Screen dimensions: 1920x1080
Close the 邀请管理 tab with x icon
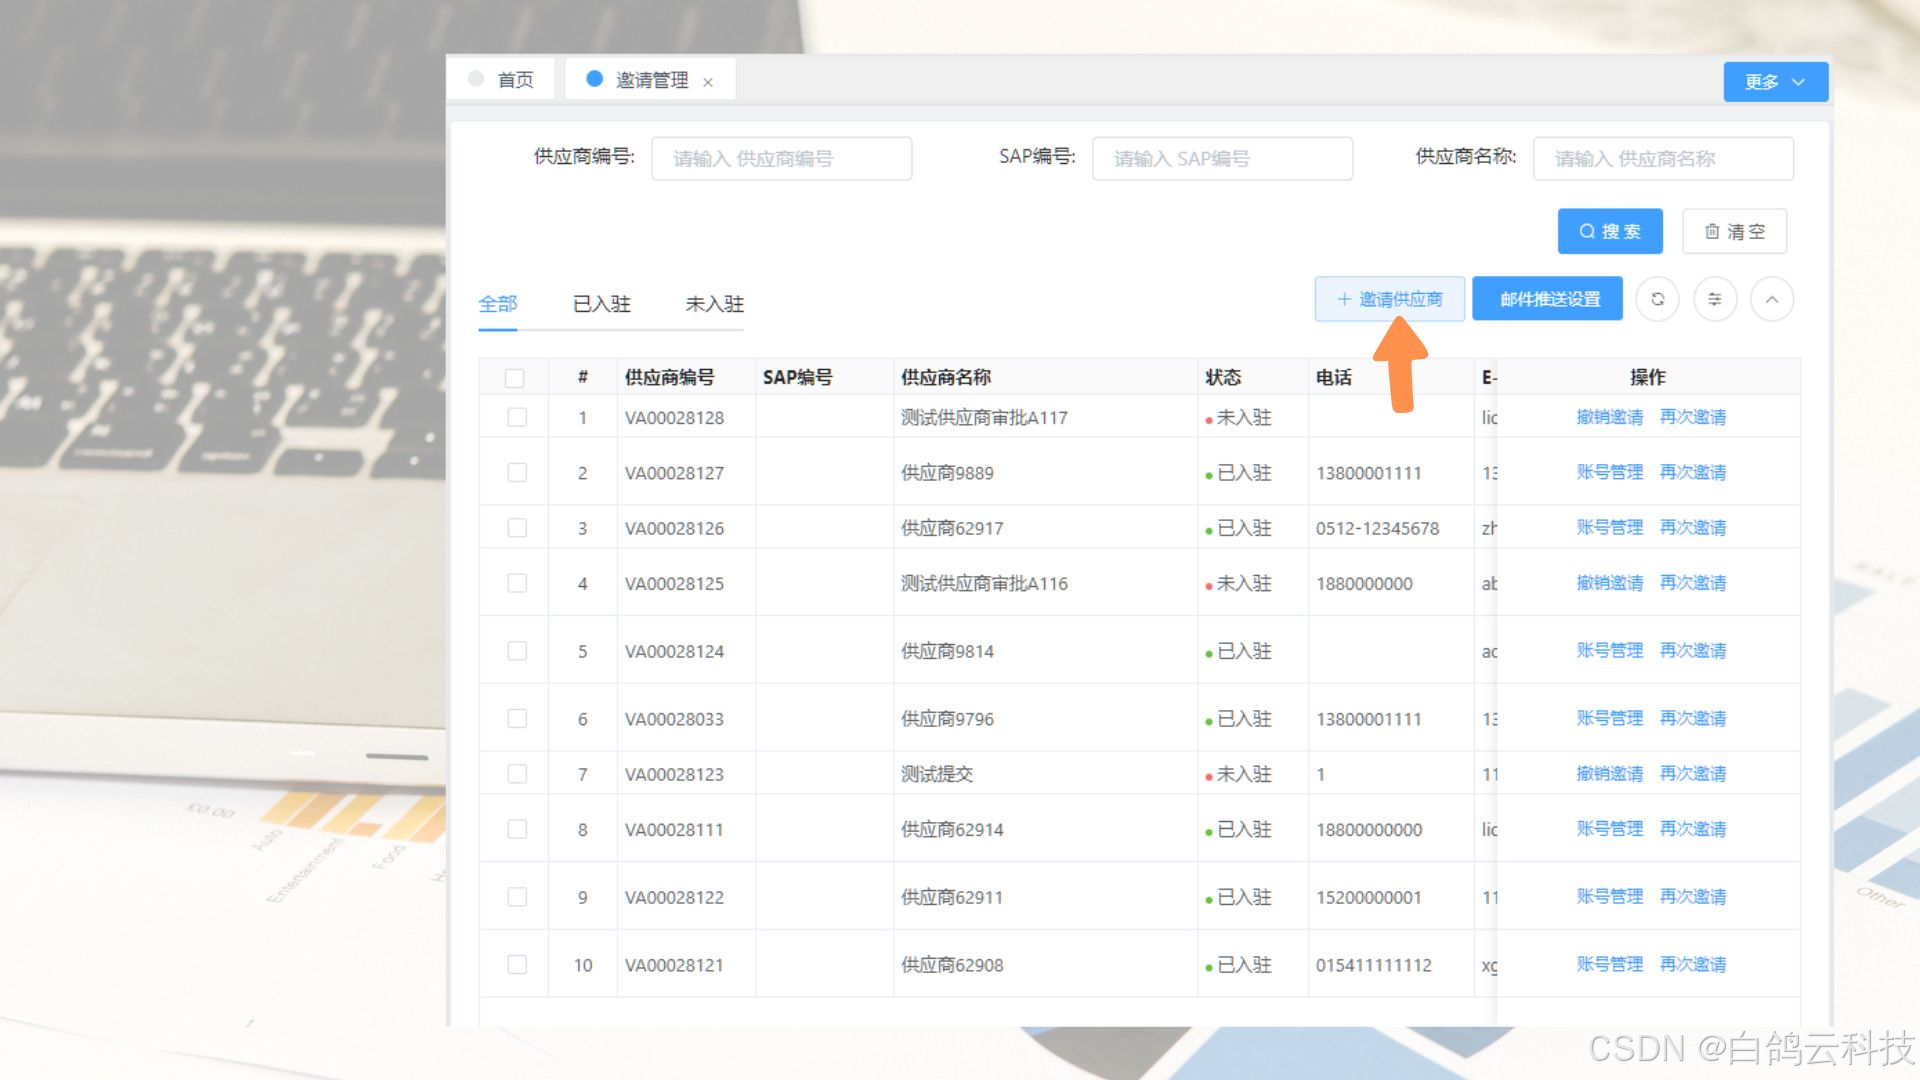(708, 82)
